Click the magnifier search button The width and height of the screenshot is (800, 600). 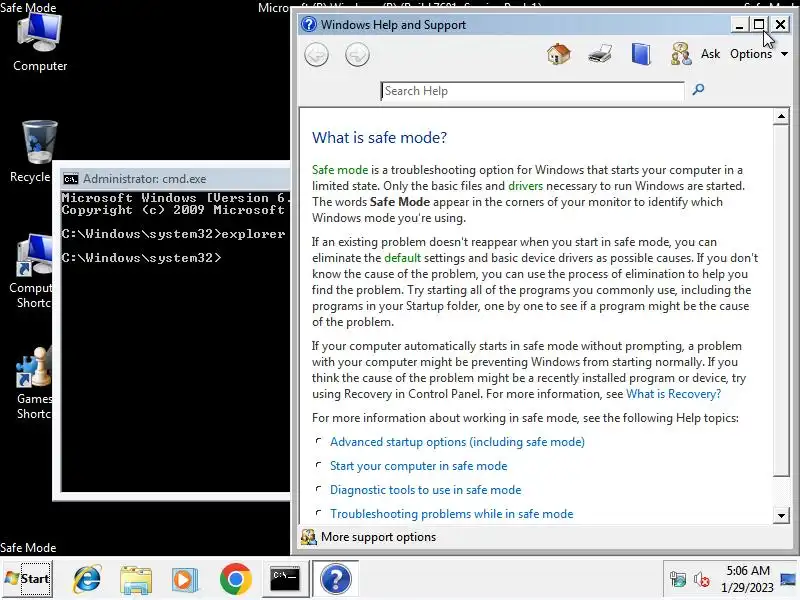698,90
